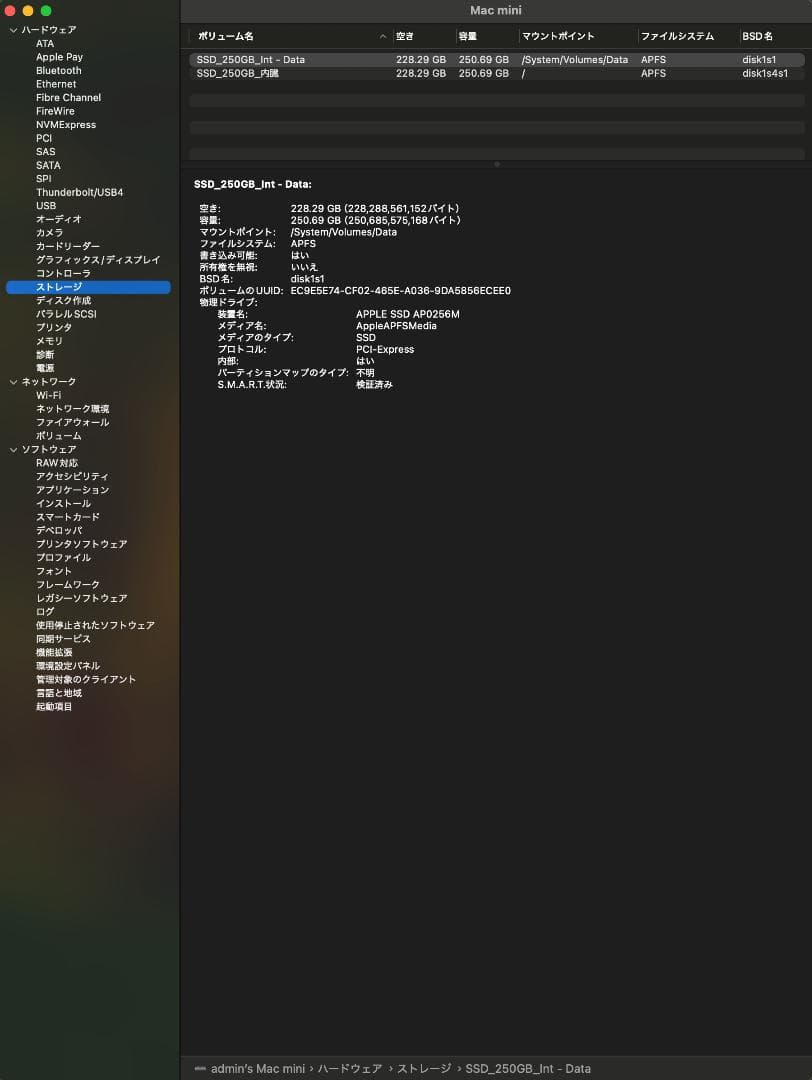Click ストレージ in the bottom path bar
812x1080 pixels.
[424, 1069]
